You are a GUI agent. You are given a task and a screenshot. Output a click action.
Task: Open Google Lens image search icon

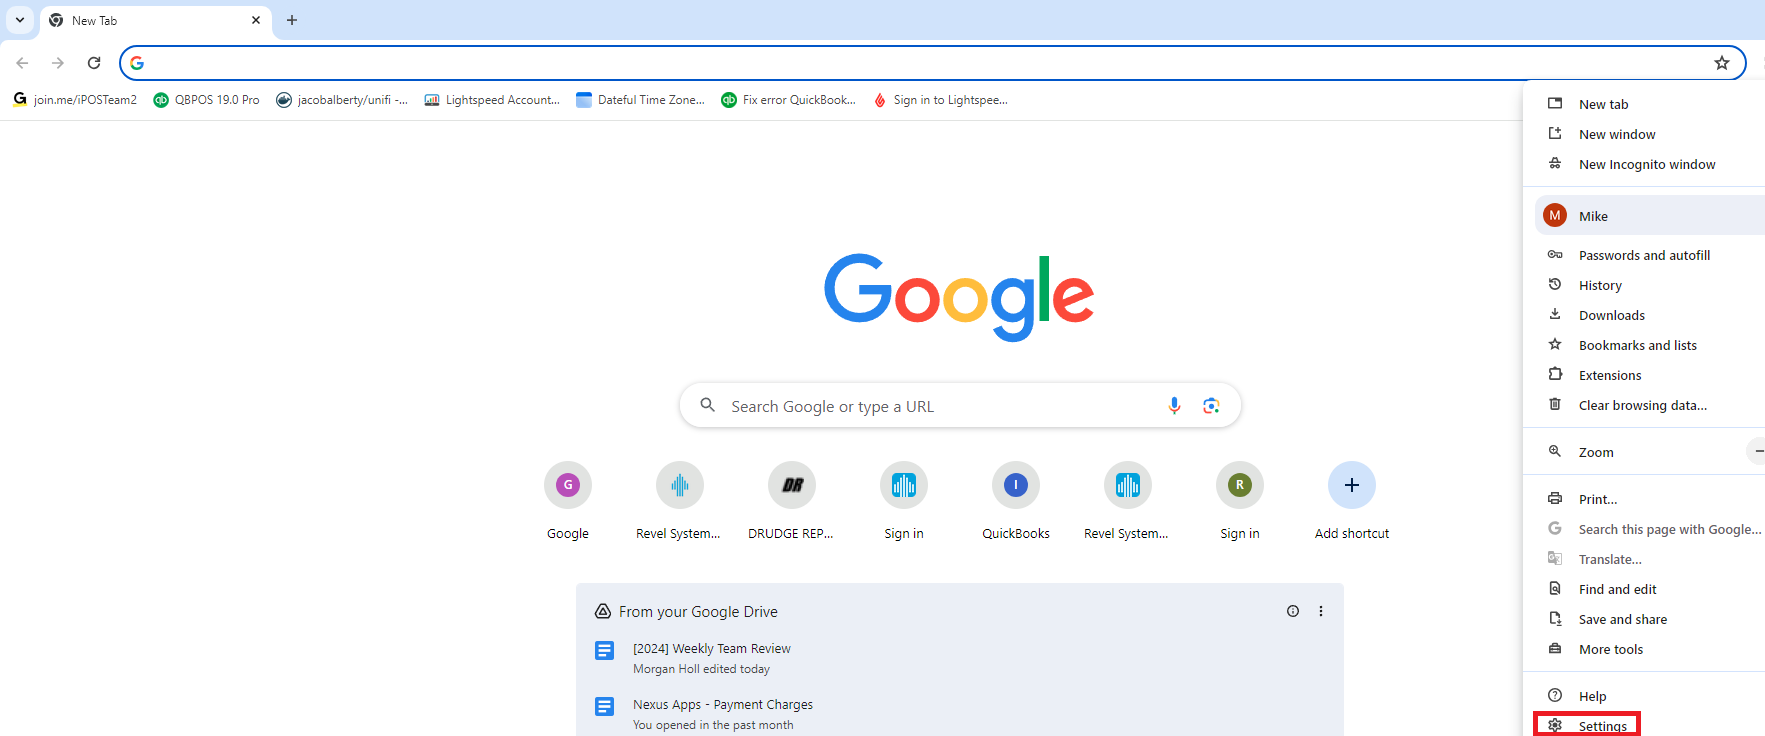[x=1211, y=405]
